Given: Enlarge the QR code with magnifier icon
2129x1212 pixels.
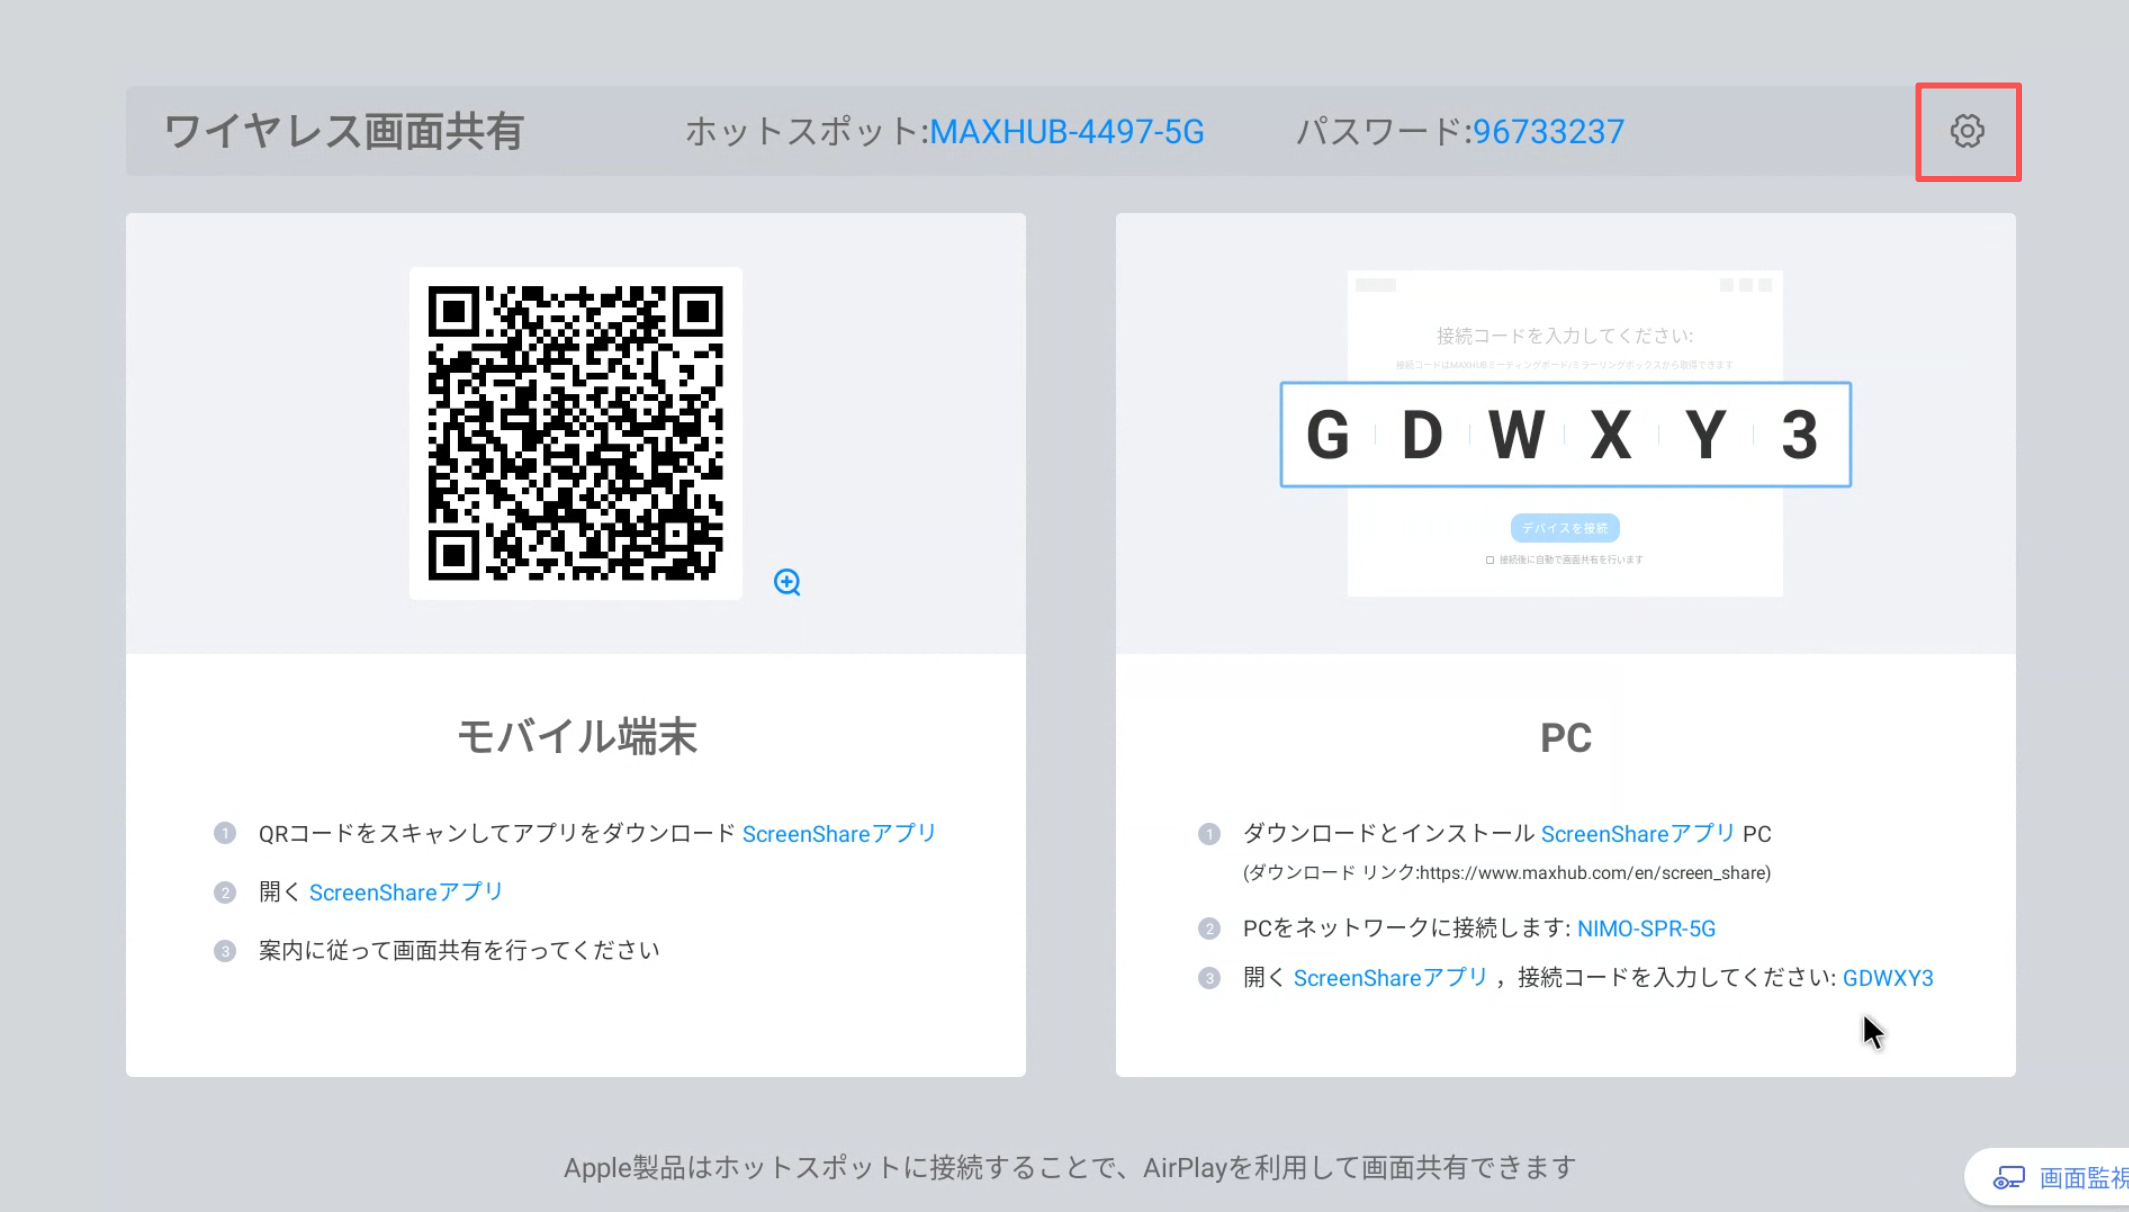Looking at the screenshot, I should [787, 582].
